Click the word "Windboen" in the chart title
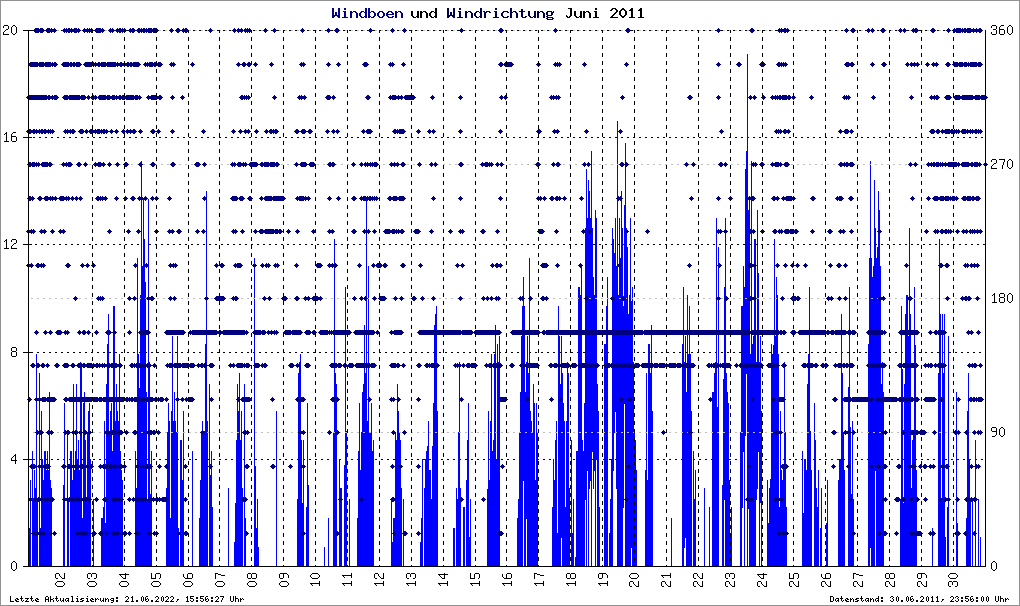 click(x=367, y=14)
